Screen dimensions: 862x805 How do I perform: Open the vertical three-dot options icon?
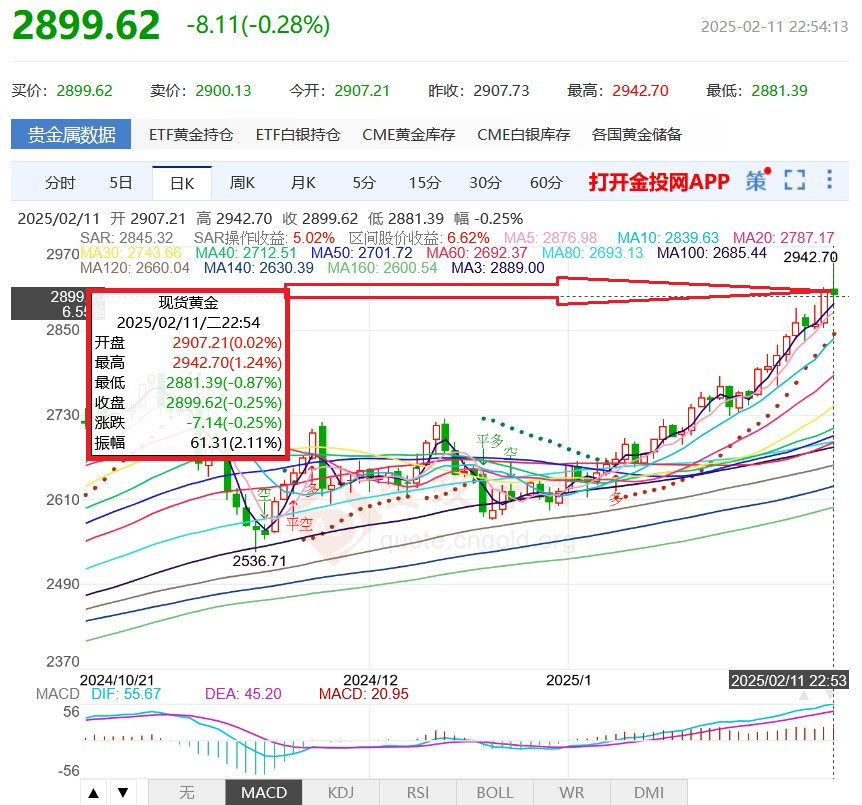827,182
